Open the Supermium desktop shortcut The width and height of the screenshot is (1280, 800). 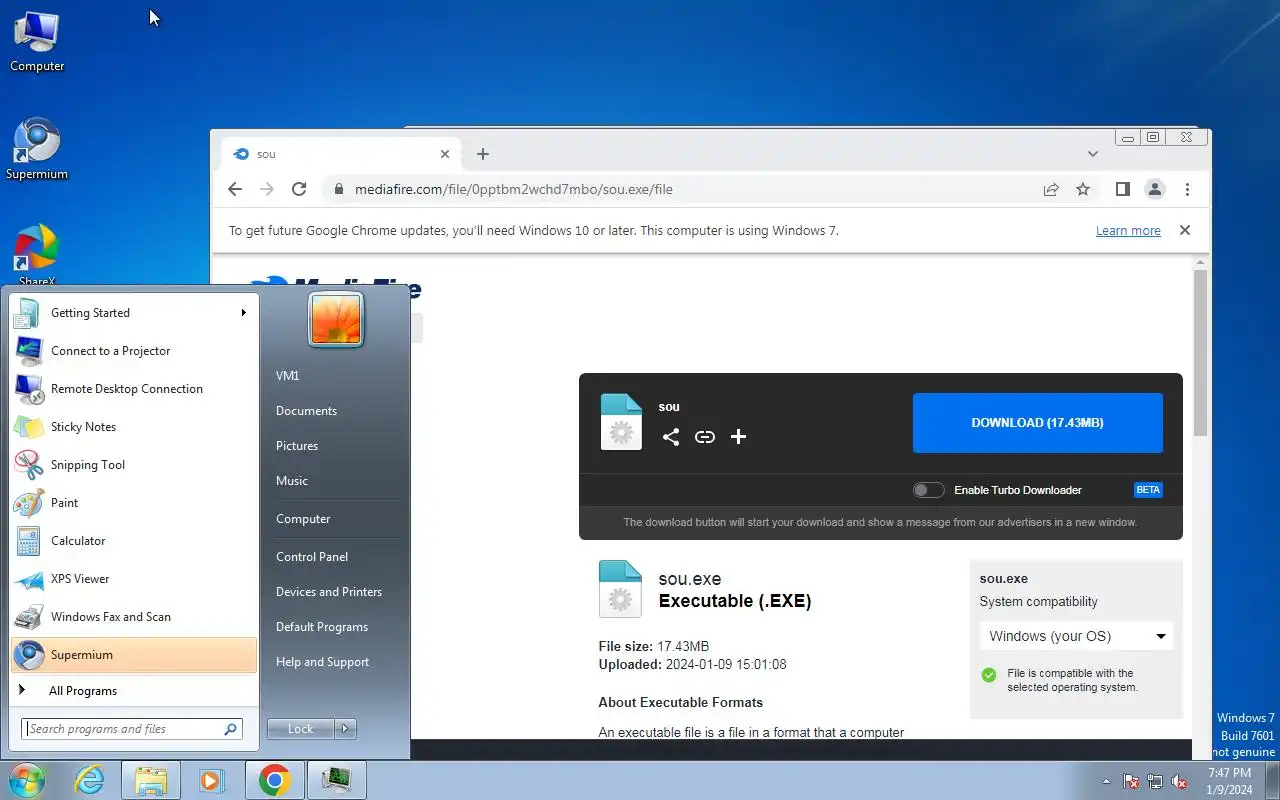[x=37, y=150]
